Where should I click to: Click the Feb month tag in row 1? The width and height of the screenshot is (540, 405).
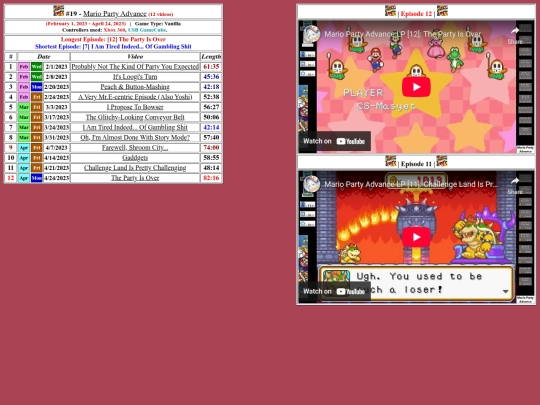(24, 66)
